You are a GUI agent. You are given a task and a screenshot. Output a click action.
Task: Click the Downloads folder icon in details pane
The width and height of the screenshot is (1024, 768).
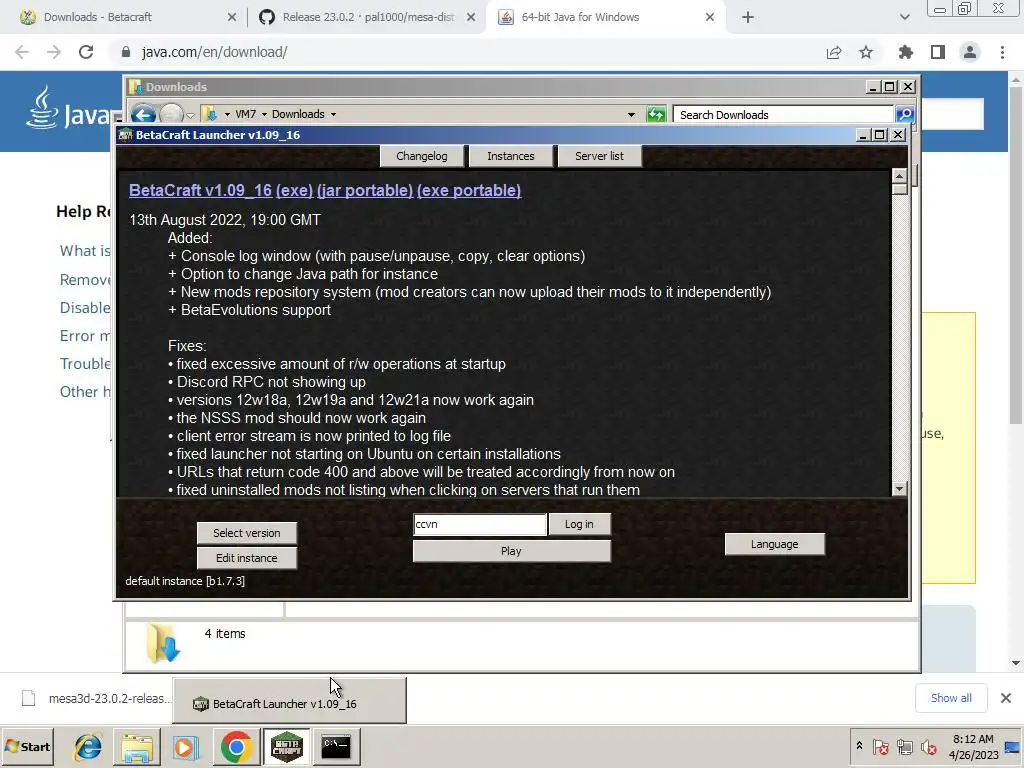coord(163,643)
